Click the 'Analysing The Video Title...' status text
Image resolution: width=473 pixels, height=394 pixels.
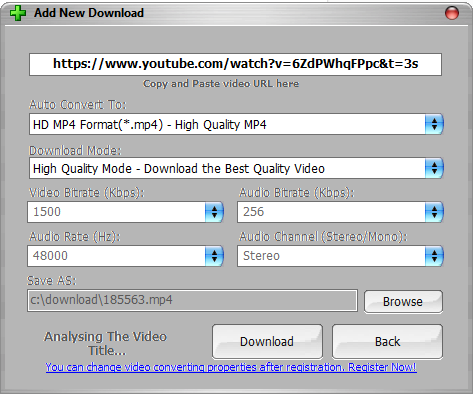pyautogui.click(x=106, y=343)
